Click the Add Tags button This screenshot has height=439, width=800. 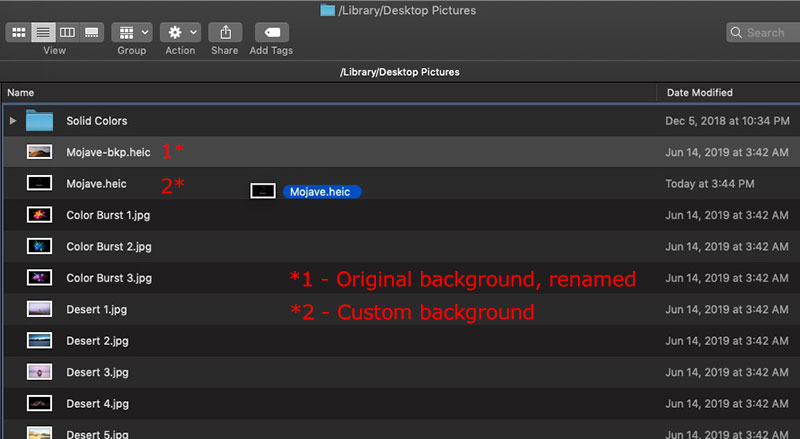point(272,32)
